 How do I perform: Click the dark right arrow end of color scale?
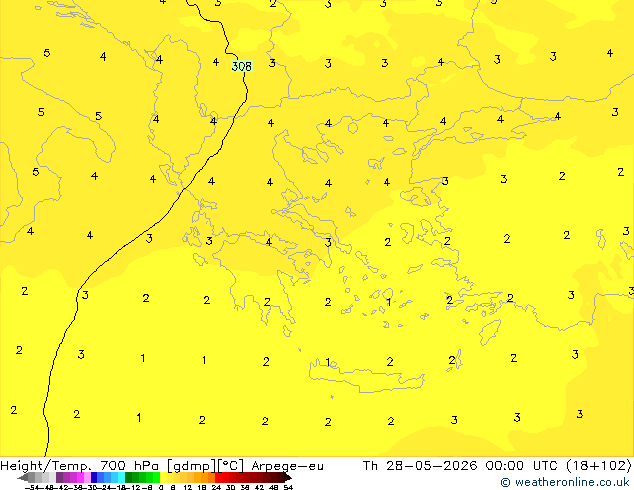click(288, 477)
